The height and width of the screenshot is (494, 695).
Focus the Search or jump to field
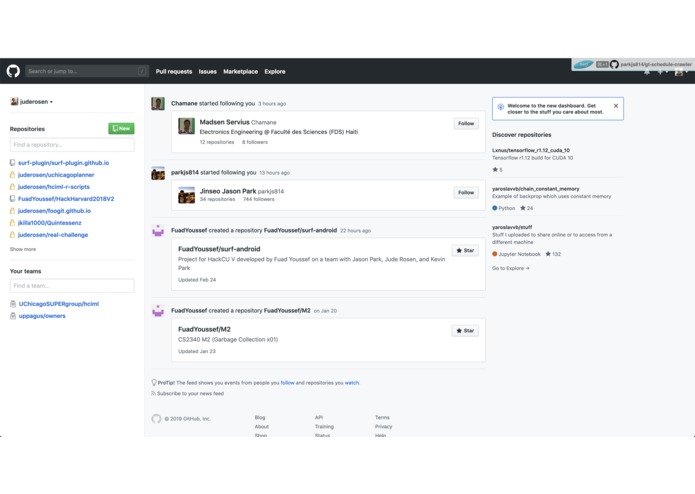coord(87,71)
